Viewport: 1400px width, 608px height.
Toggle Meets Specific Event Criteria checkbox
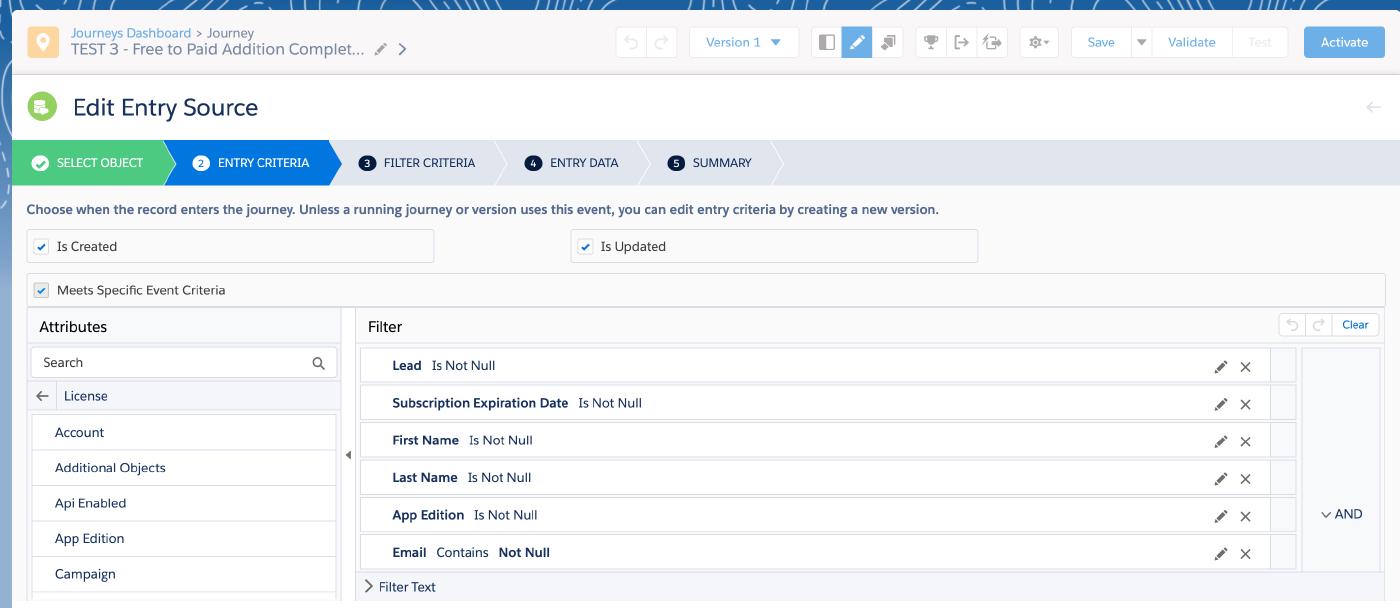42,291
